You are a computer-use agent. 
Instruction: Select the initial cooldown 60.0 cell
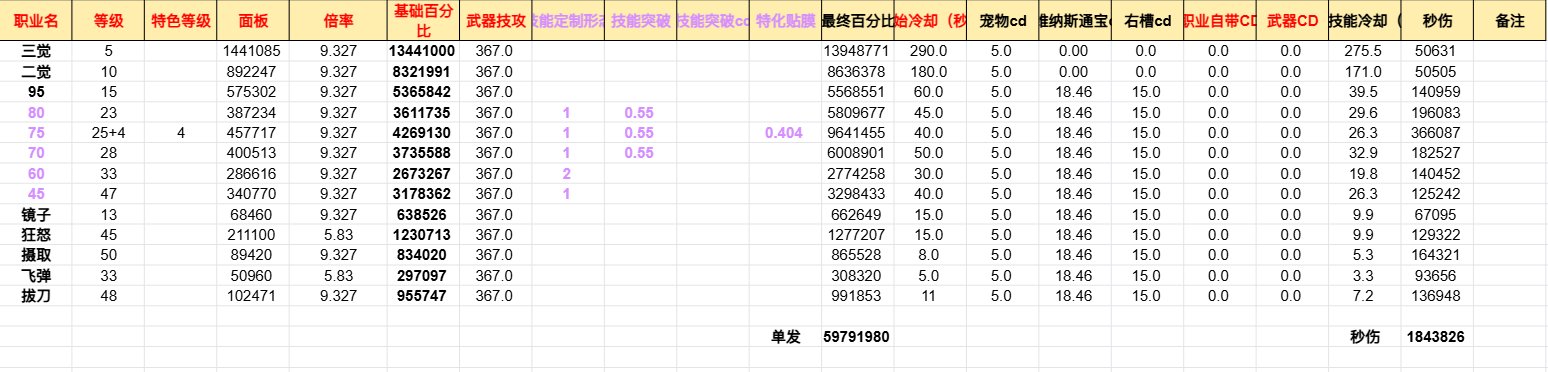click(x=929, y=91)
